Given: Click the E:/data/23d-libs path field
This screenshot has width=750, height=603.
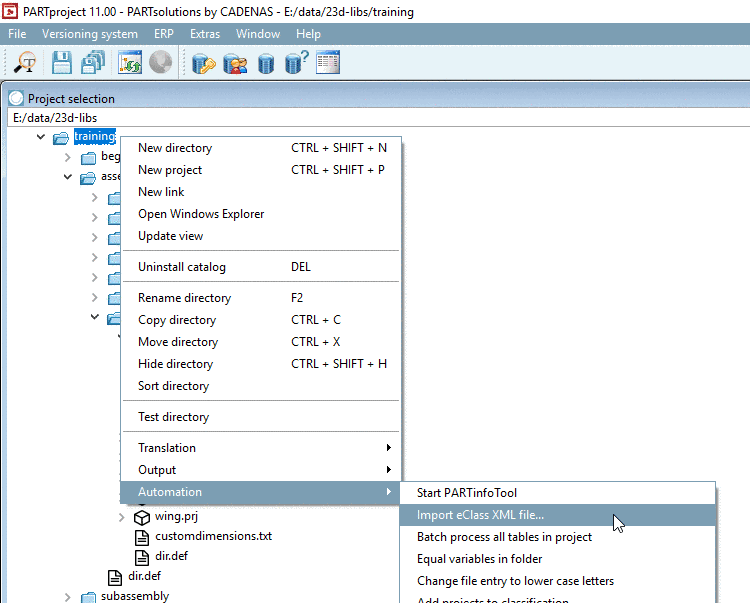Looking at the screenshot, I should [378, 118].
